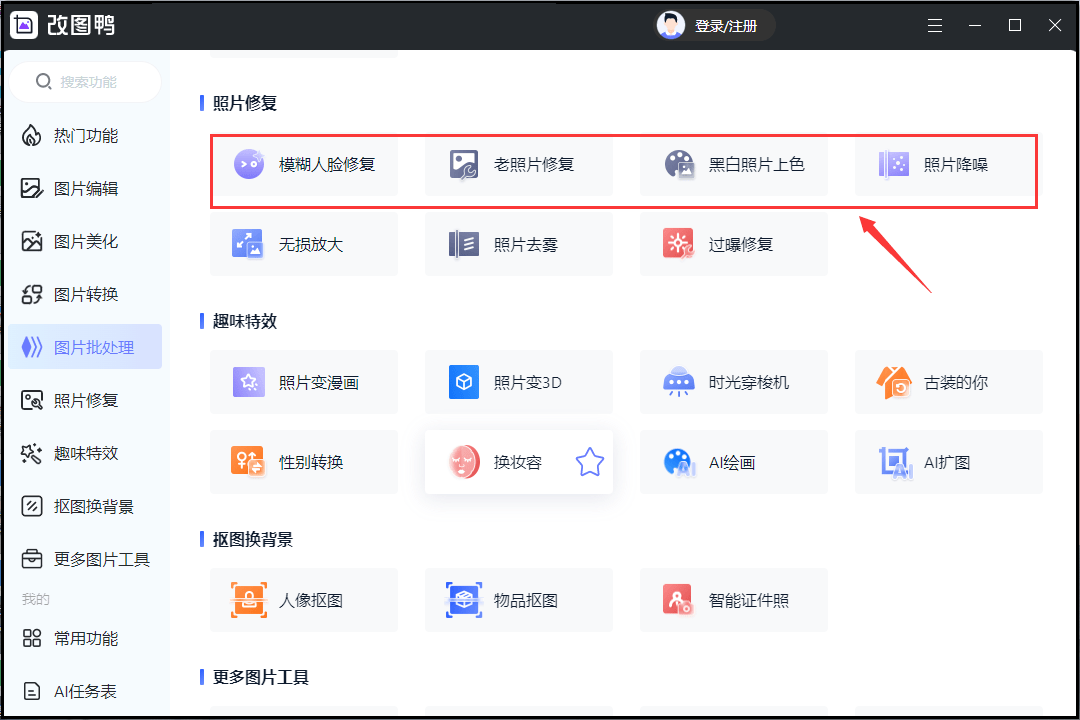Image resolution: width=1080 pixels, height=720 pixels.
Task: Launch 照片变漫画 cartoon effect
Action: (x=304, y=382)
